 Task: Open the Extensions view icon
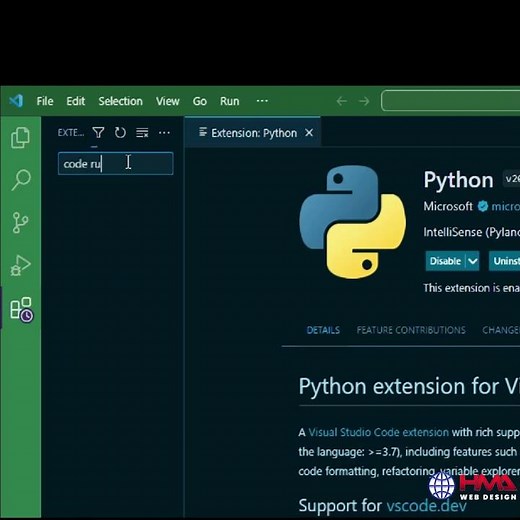pyautogui.click(x=21, y=310)
